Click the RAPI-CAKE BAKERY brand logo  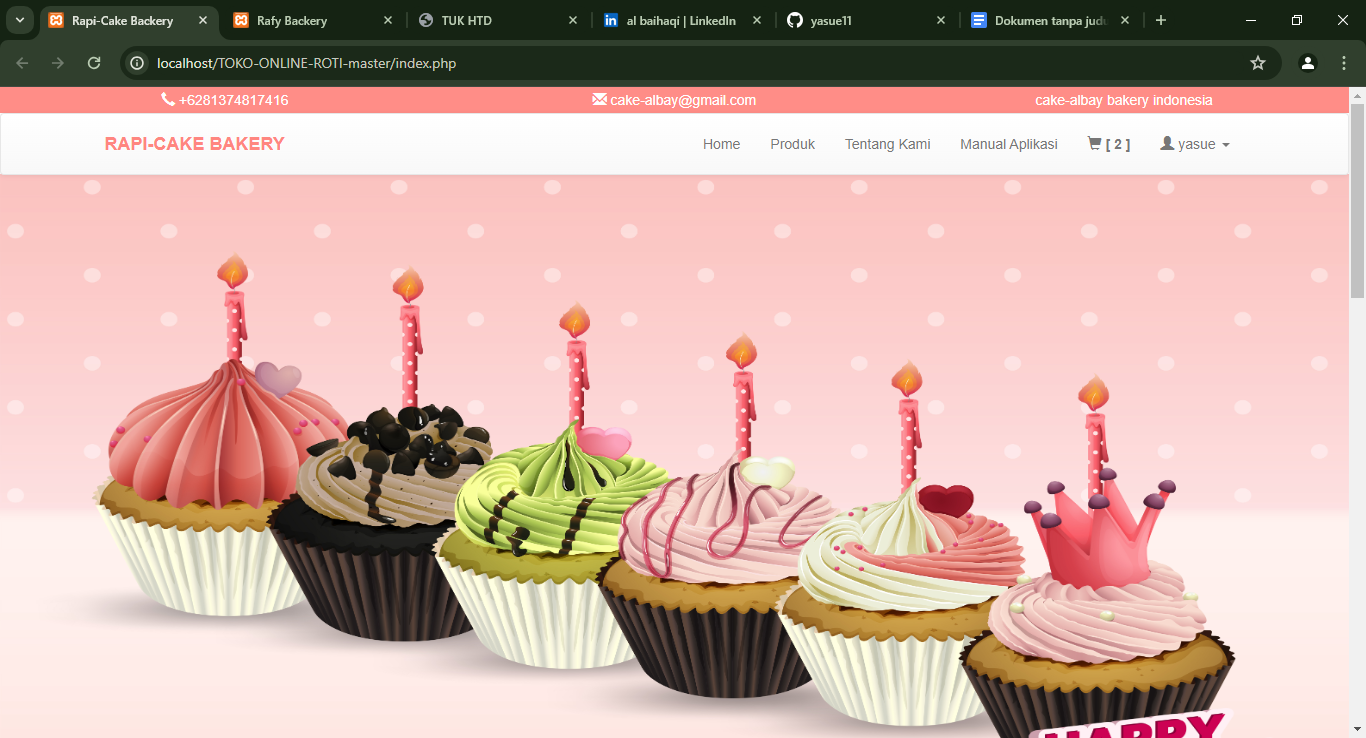[x=195, y=144]
